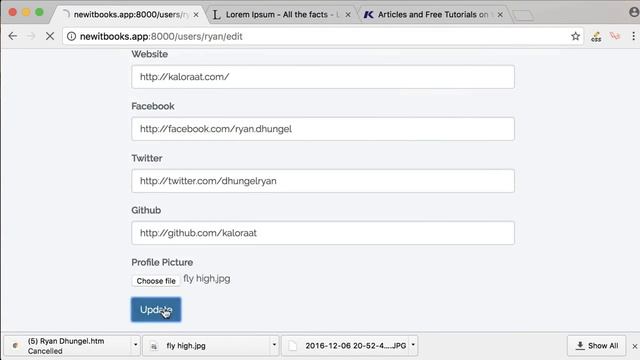
Task: Open Ryan Dhungel.htm download options arrow
Action: pos(136,345)
